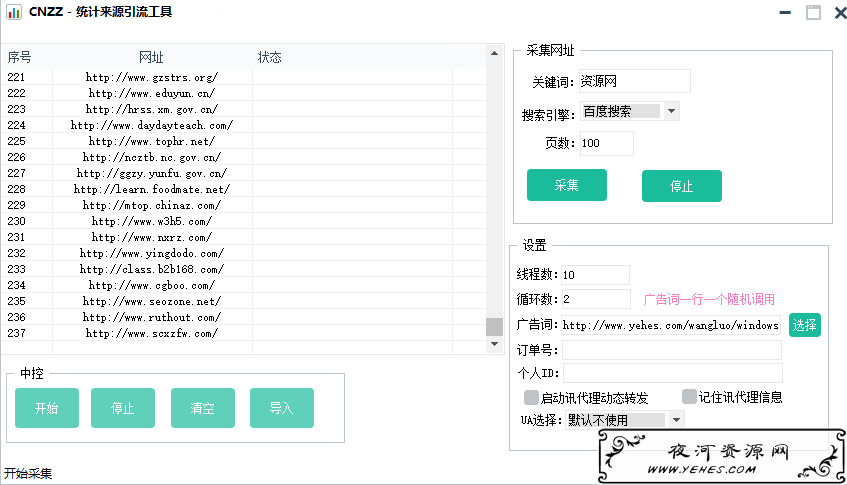The height and width of the screenshot is (485, 847).
Task: Click the URL list scrollbar thumb
Action: [494, 327]
